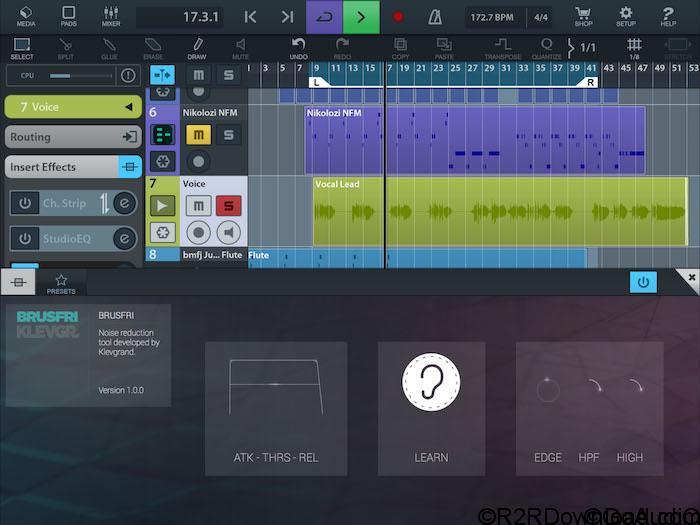This screenshot has height=525, width=700.
Task: Edit the 172.7 BPM tempo field
Action: 492,17
